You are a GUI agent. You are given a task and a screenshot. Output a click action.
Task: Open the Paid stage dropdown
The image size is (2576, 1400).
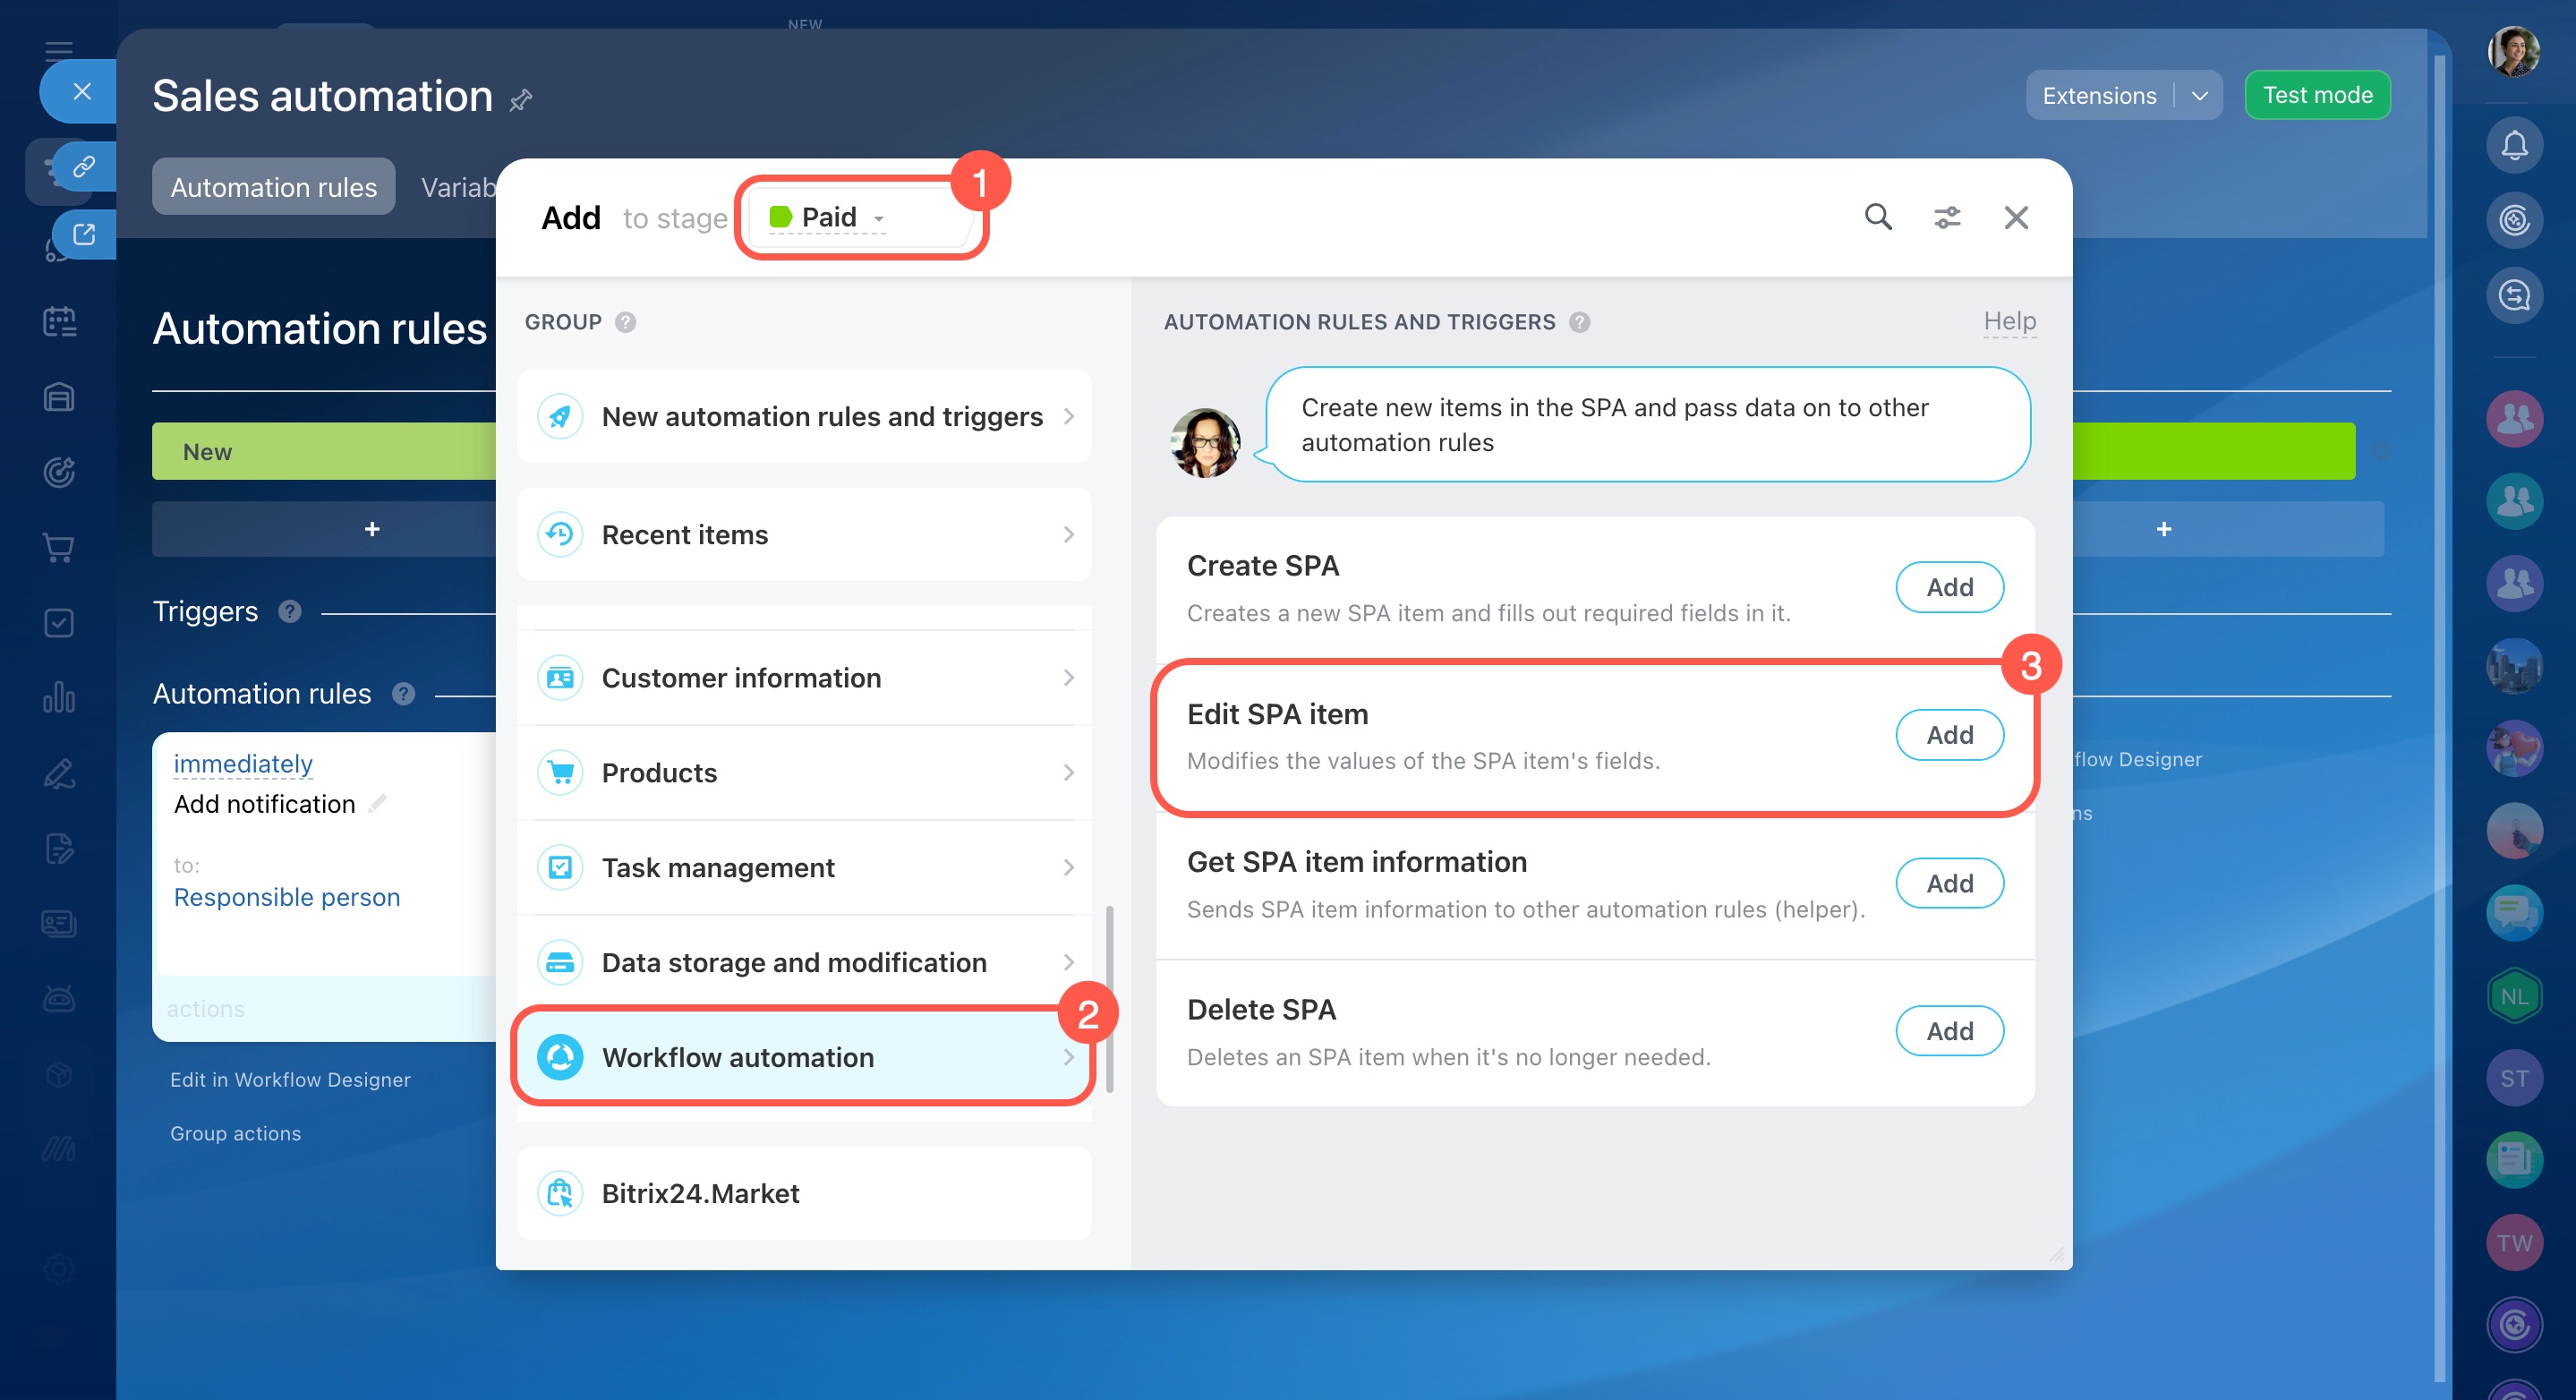[x=828, y=217]
